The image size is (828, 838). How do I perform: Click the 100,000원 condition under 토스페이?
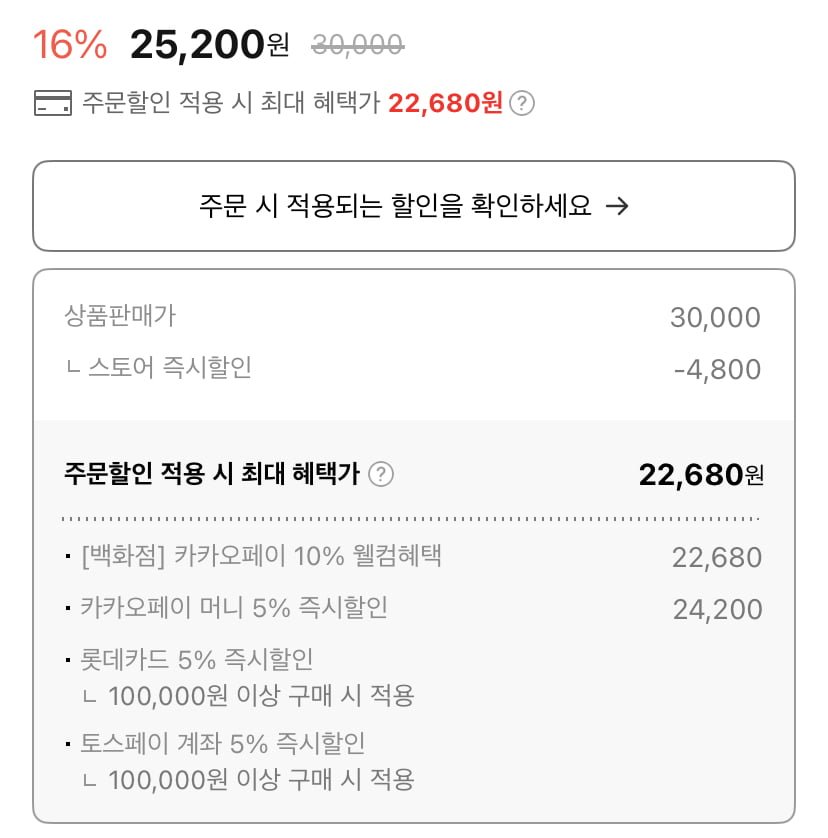click(260, 779)
